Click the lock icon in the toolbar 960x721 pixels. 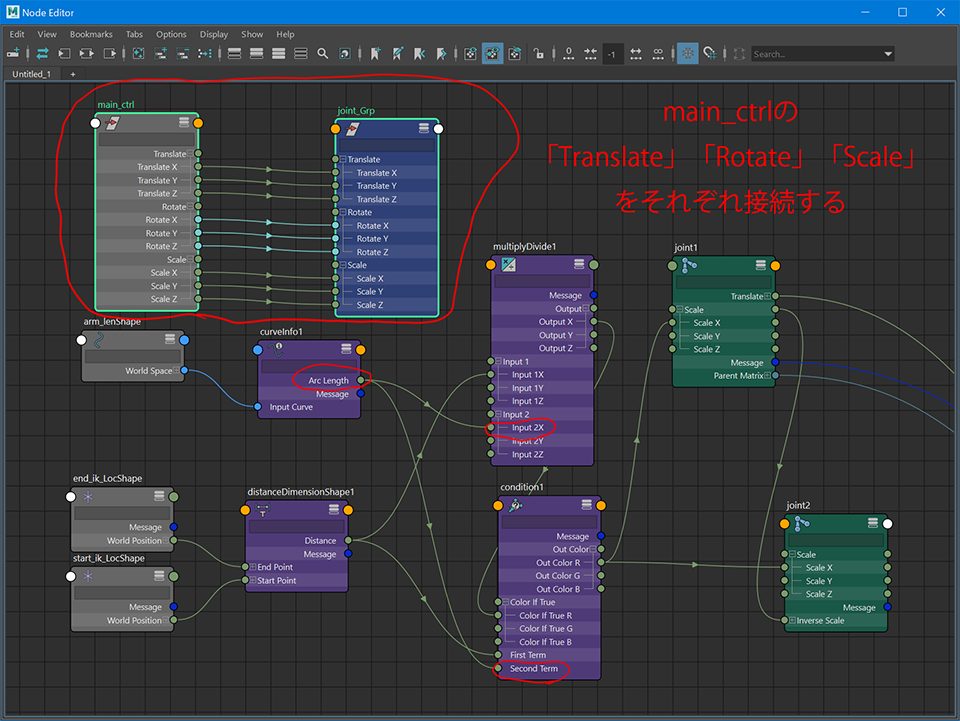pos(539,54)
